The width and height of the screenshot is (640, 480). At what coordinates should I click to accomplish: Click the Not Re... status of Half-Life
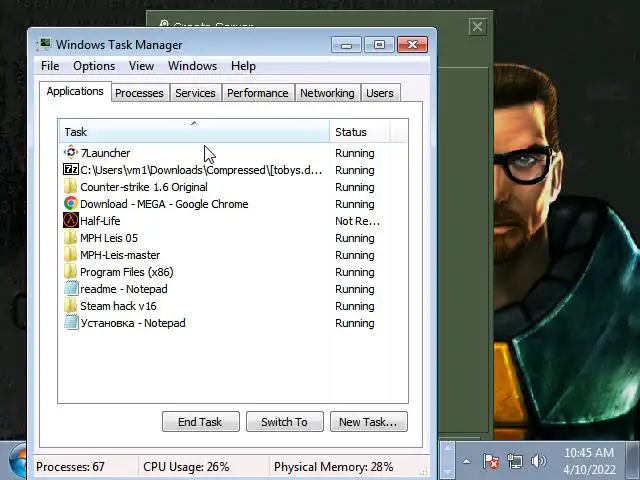[357, 221]
